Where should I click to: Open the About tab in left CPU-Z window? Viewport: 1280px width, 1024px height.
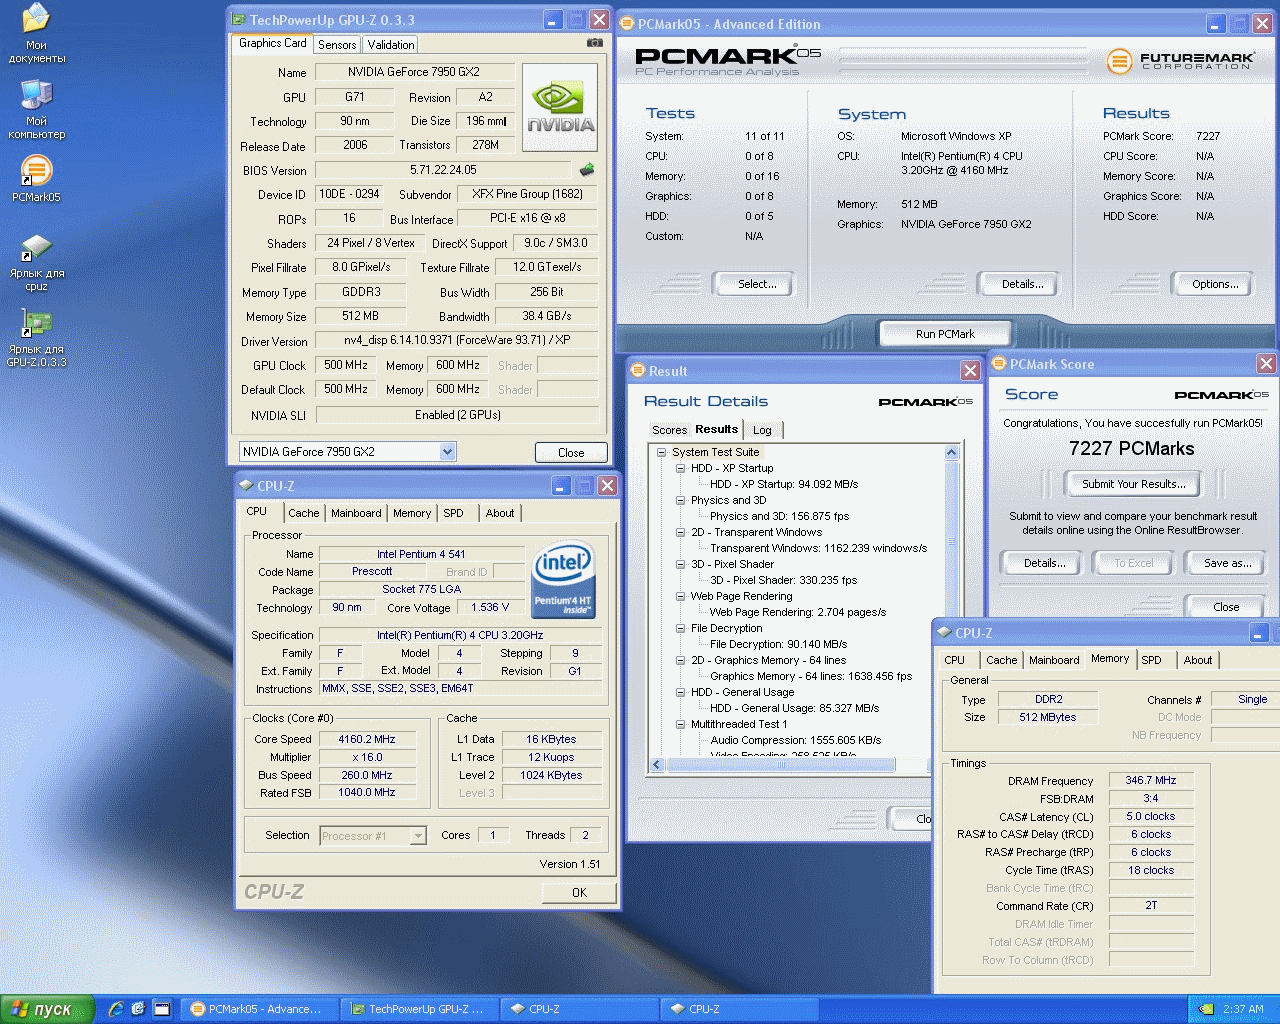[500, 513]
